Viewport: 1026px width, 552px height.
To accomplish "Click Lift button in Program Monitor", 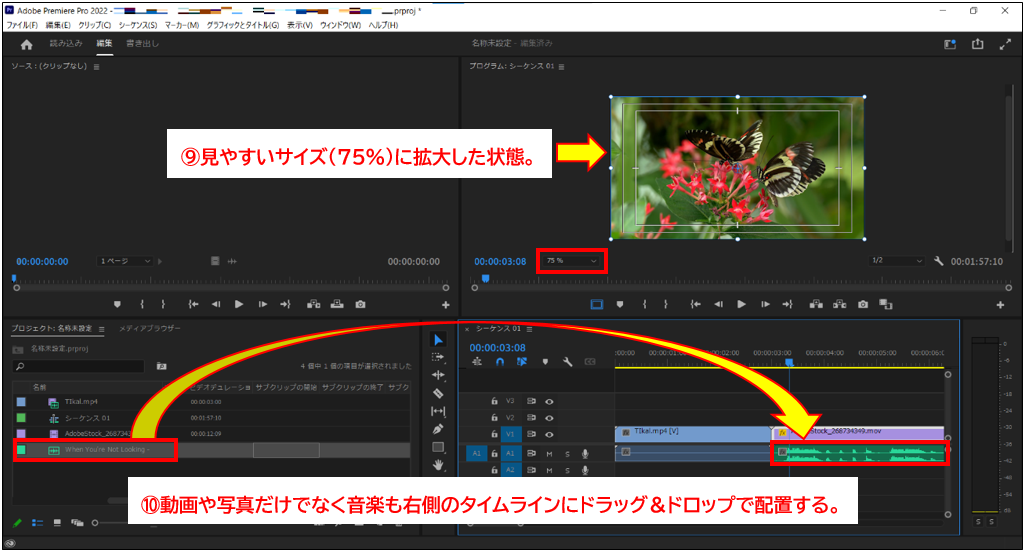I will 816,304.
